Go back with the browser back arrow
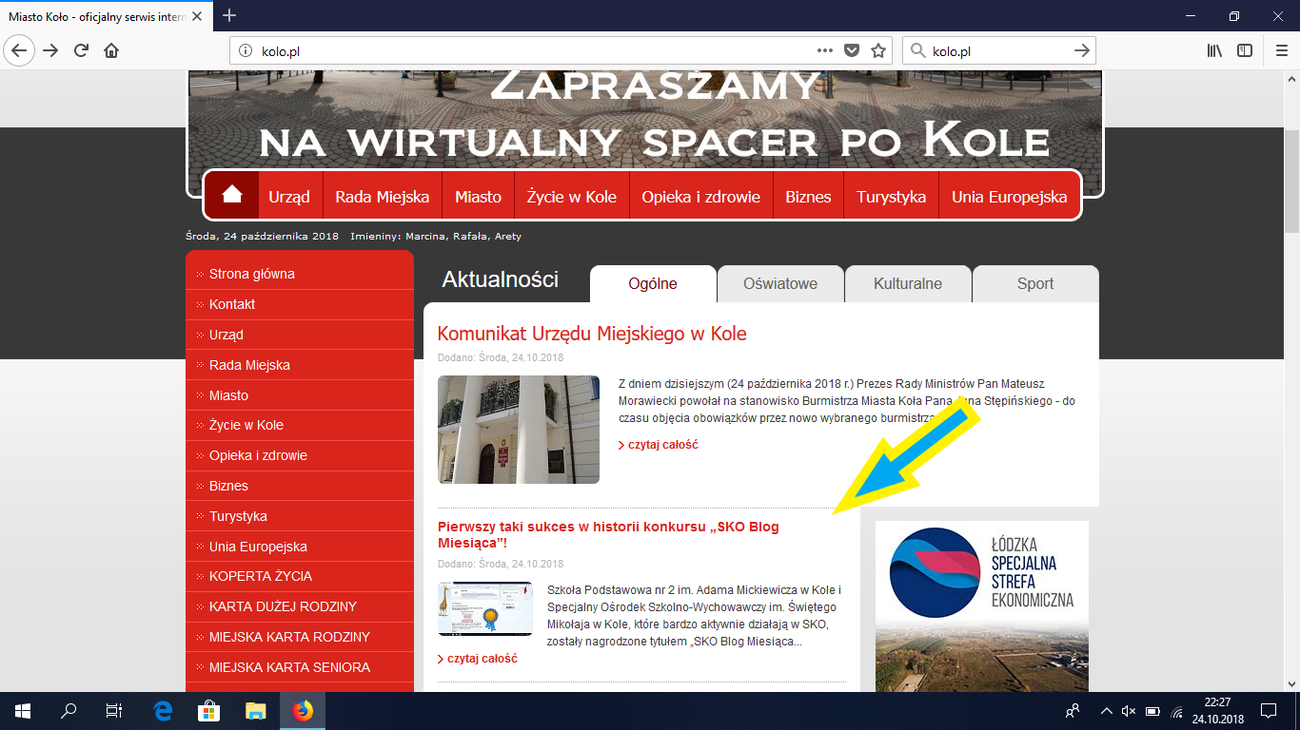This screenshot has height=730, width=1300. [x=19, y=50]
